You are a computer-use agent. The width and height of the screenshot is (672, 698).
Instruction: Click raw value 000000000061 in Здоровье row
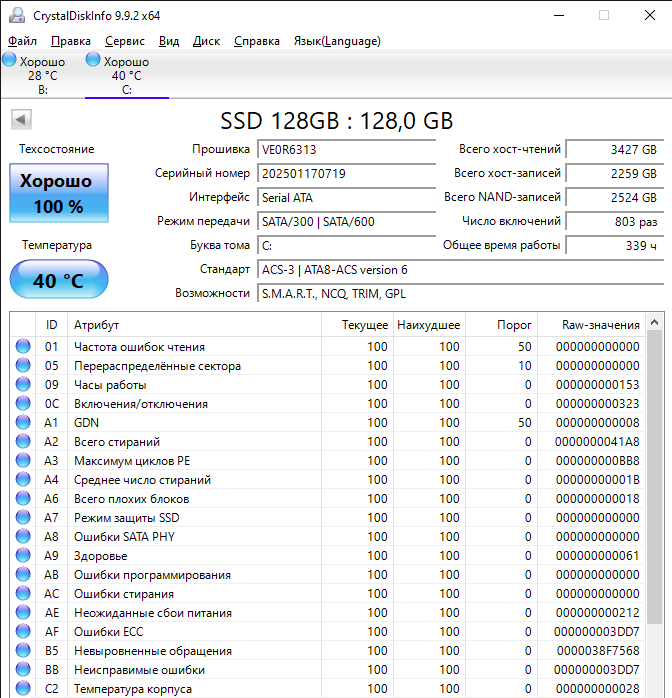point(597,556)
